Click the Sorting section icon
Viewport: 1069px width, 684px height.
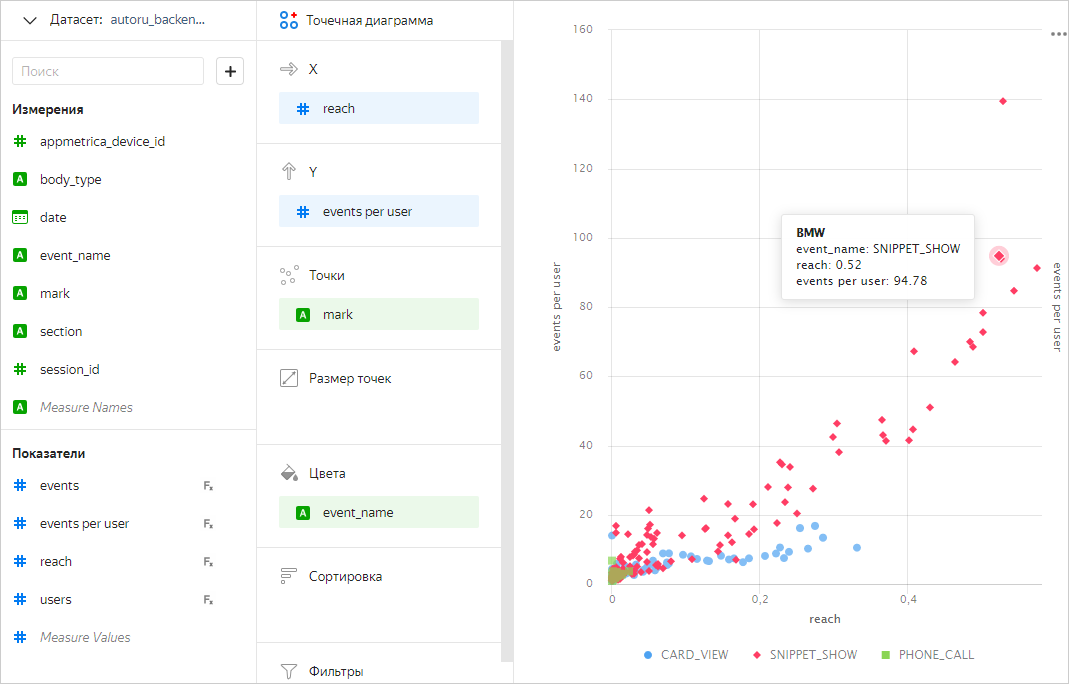[x=289, y=576]
